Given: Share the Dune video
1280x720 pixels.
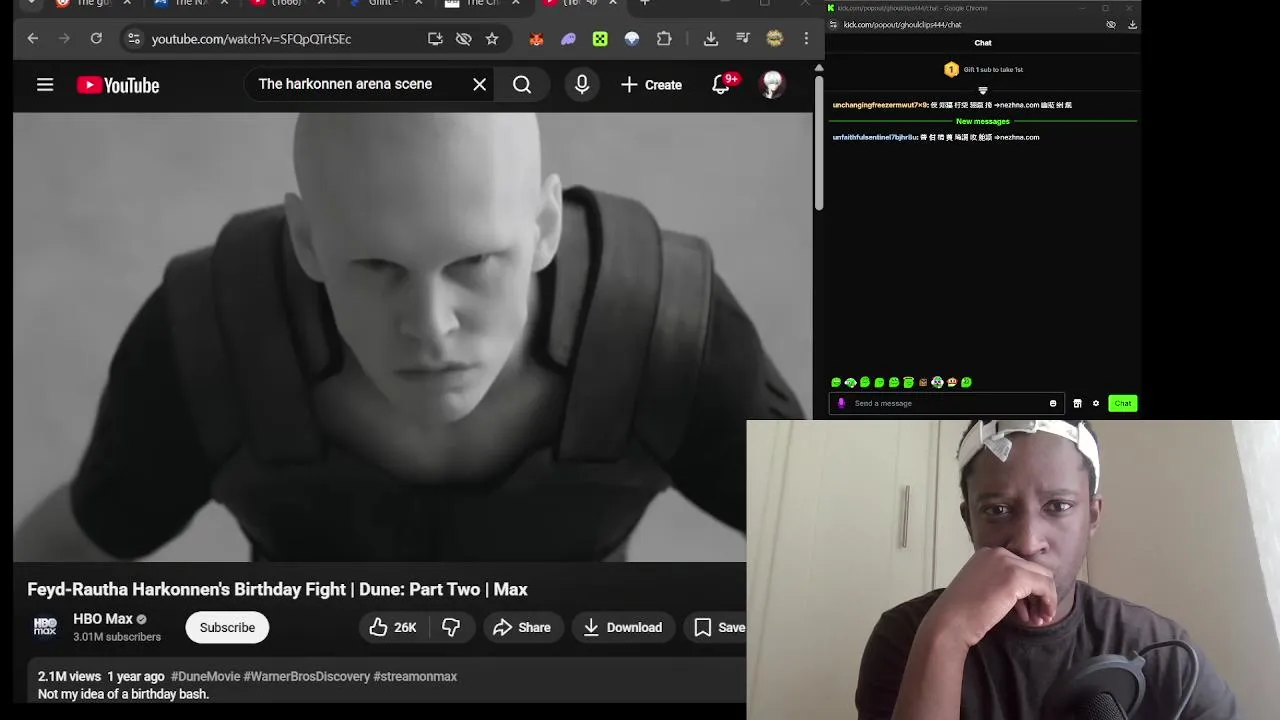Looking at the screenshot, I should (522, 627).
